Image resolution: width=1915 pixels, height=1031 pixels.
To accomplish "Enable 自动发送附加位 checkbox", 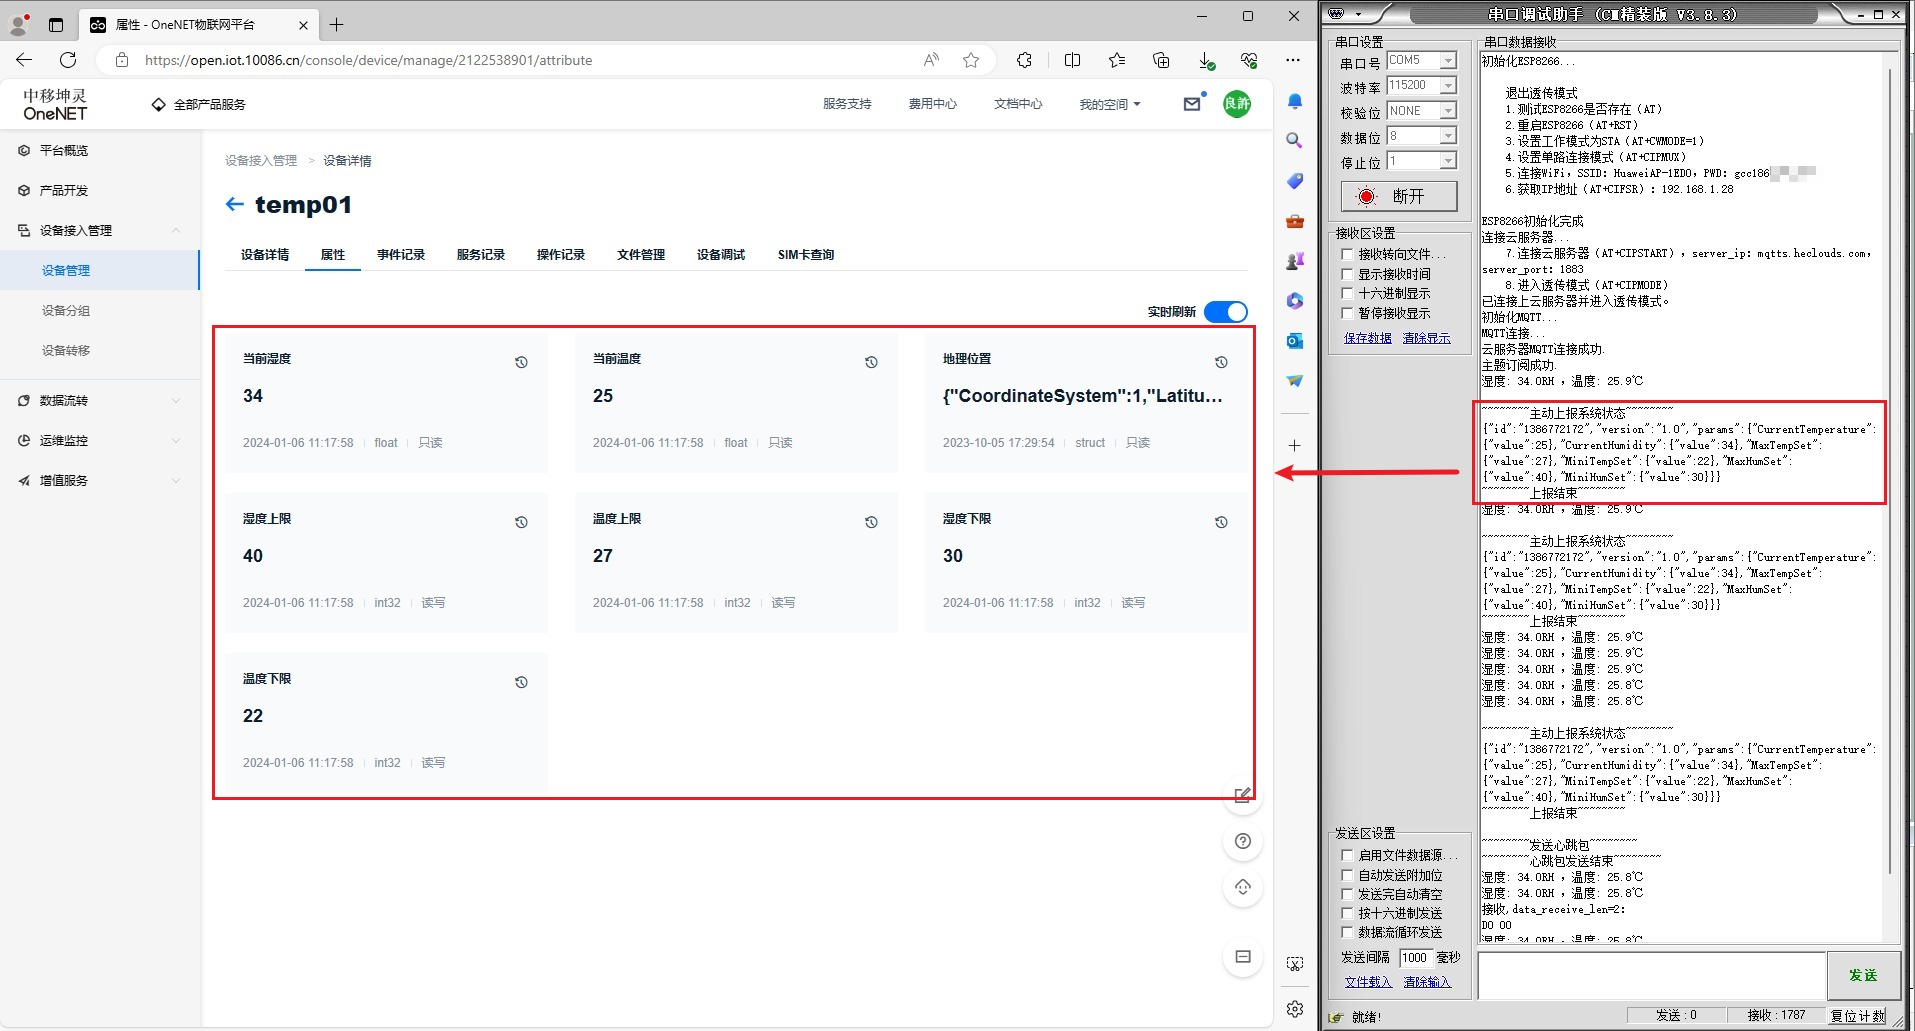I will coord(1347,875).
